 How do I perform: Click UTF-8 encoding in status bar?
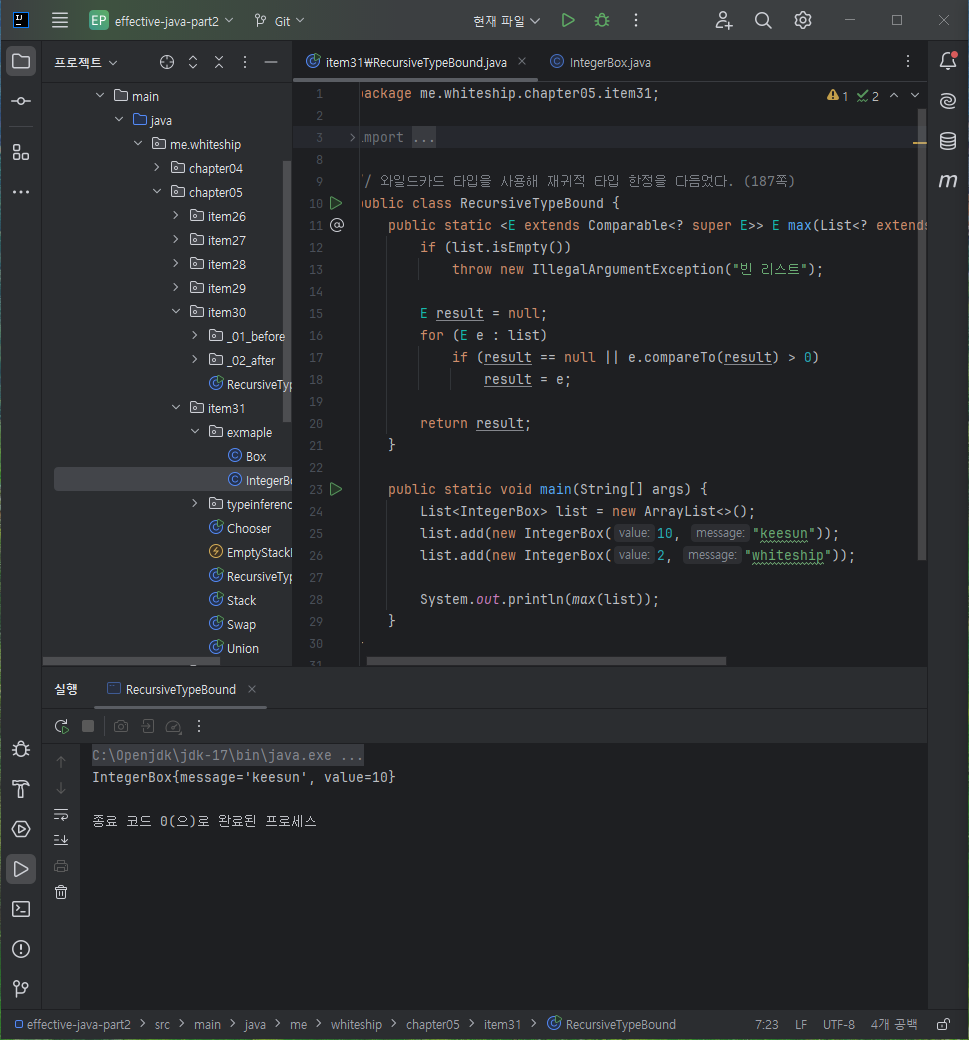pyautogui.click(x=838, y=1024)
